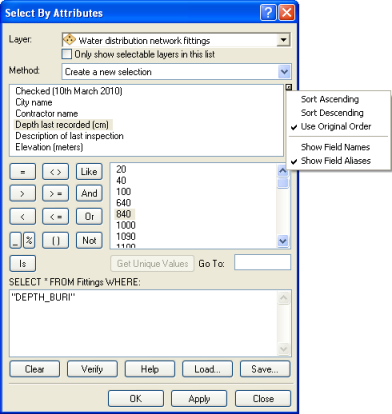Insert the Or operator

point(89,217)
